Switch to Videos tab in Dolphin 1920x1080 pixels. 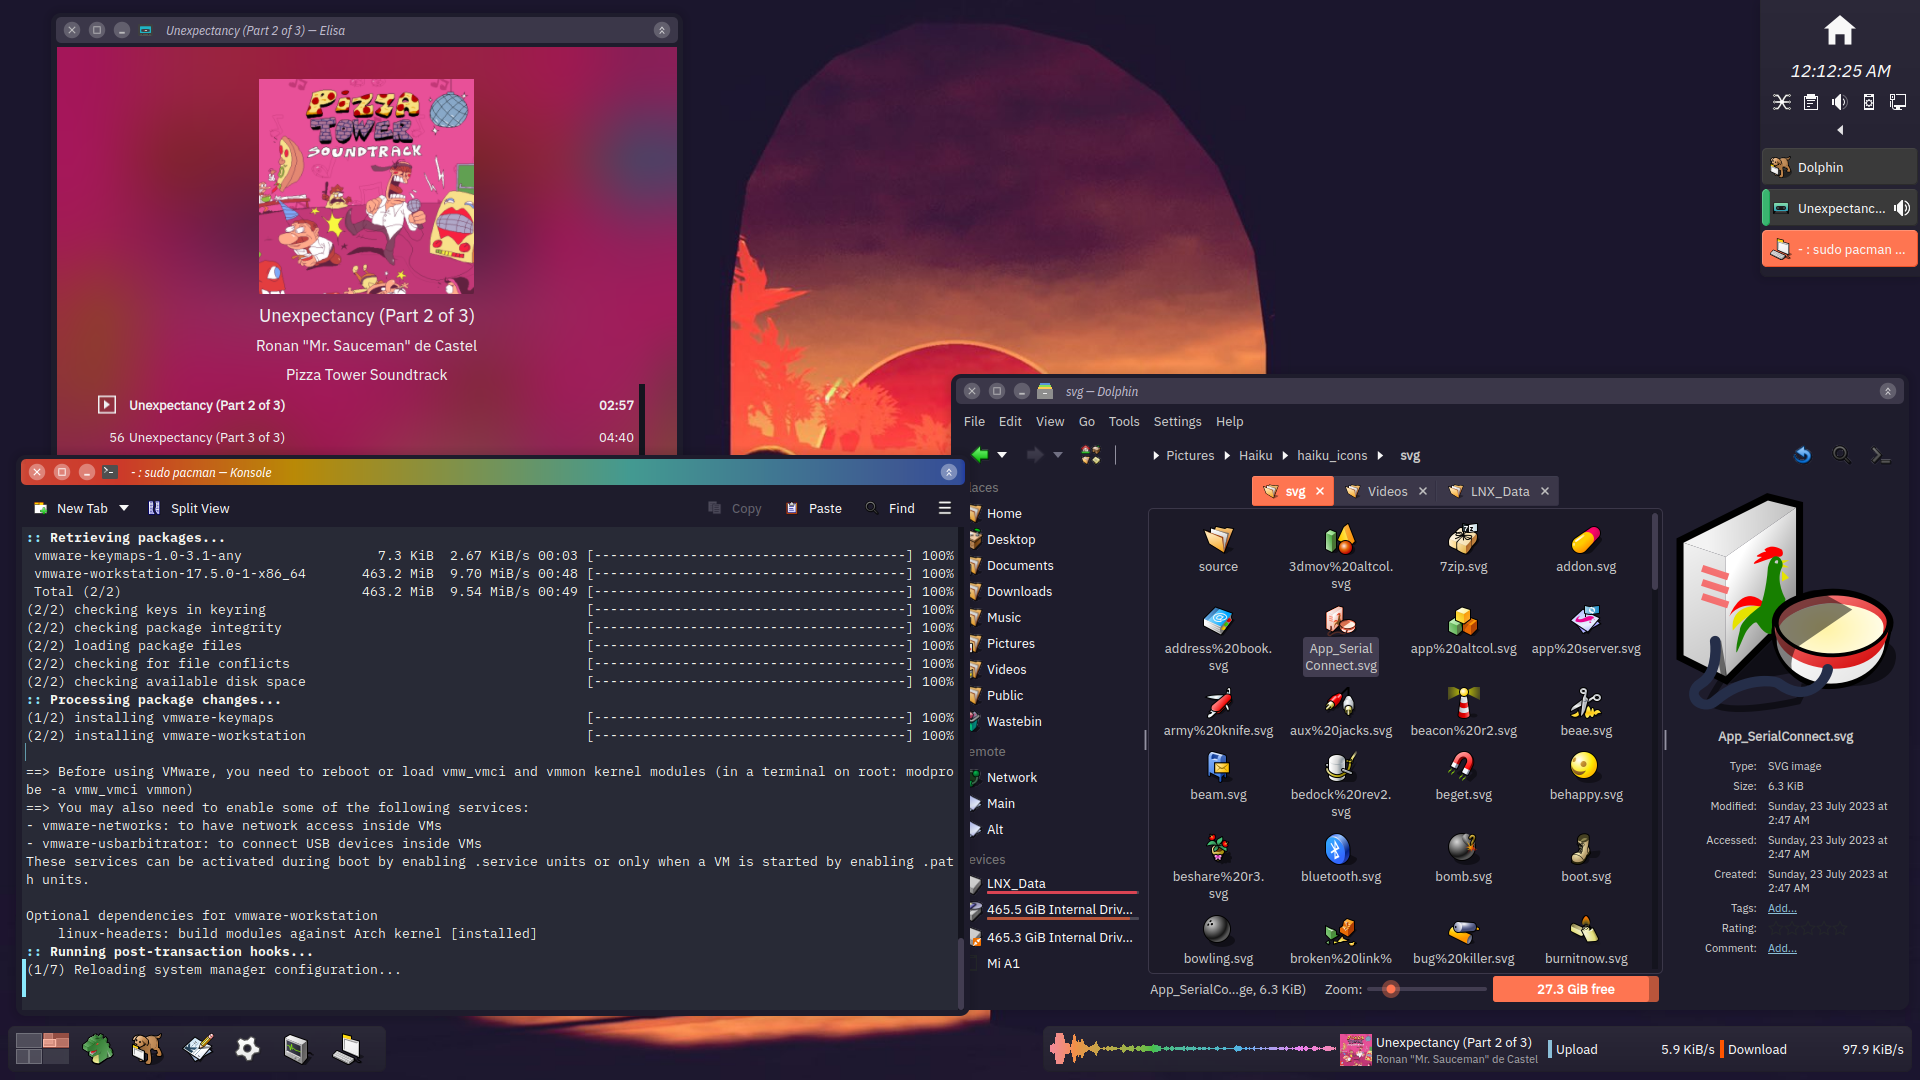[x=1386, y=491]
